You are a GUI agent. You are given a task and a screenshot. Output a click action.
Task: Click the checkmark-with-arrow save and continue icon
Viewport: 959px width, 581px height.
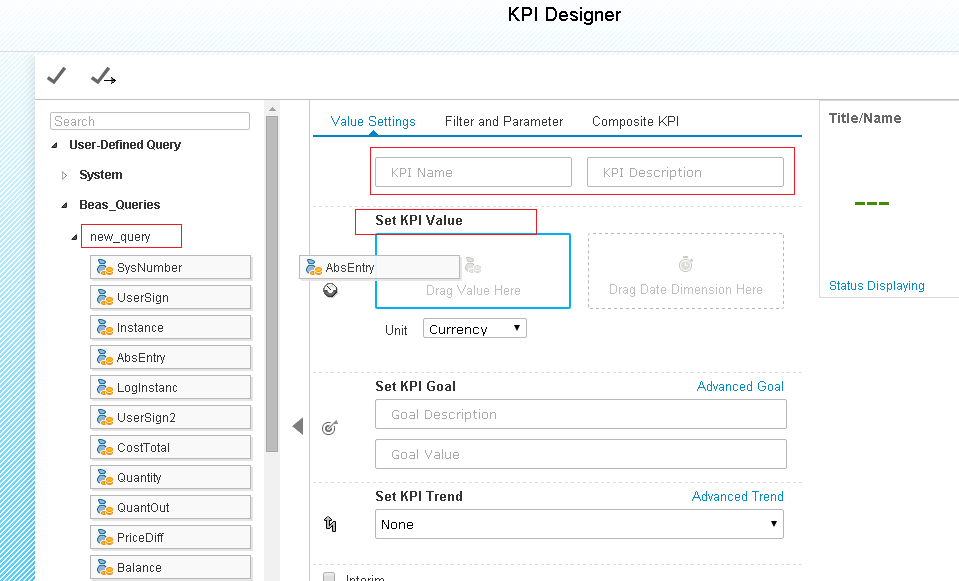pyautogui.click(x=102, y=76)
